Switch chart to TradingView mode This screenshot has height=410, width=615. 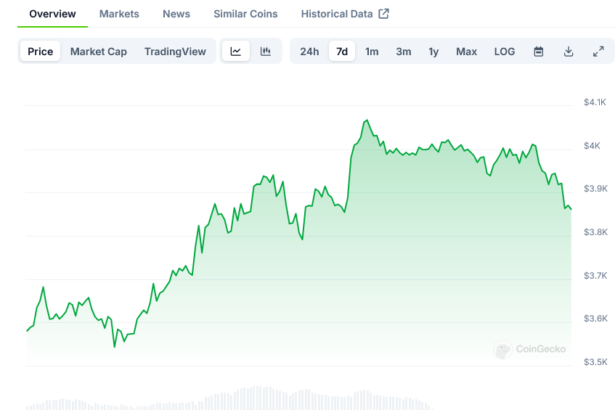pos(174,51)
